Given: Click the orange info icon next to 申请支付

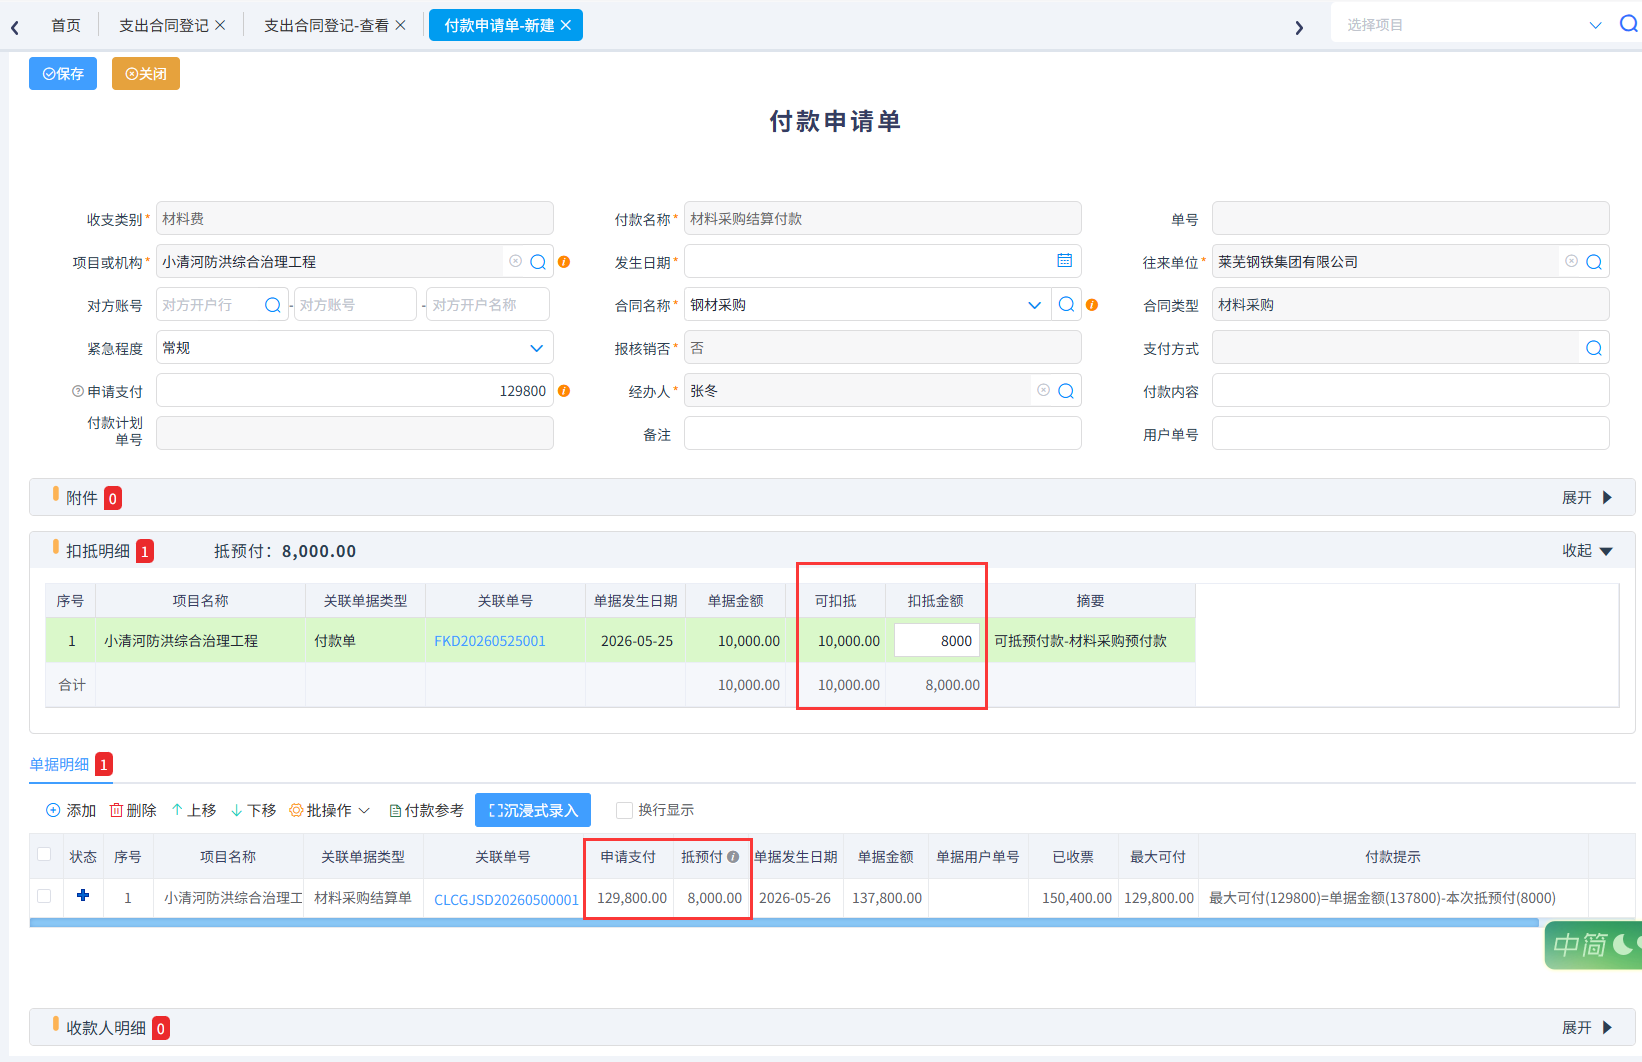Looking at the screenshot, I should tap(564, 391).
